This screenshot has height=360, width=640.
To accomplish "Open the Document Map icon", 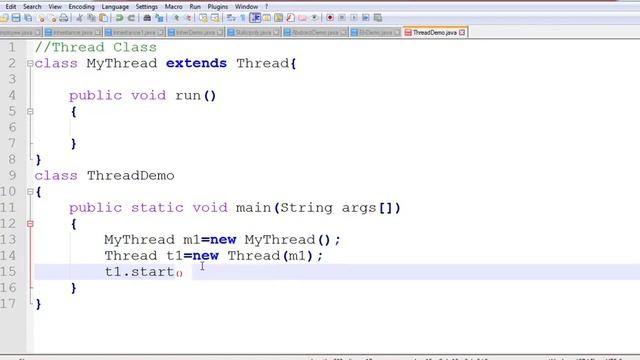I will 278,18.
